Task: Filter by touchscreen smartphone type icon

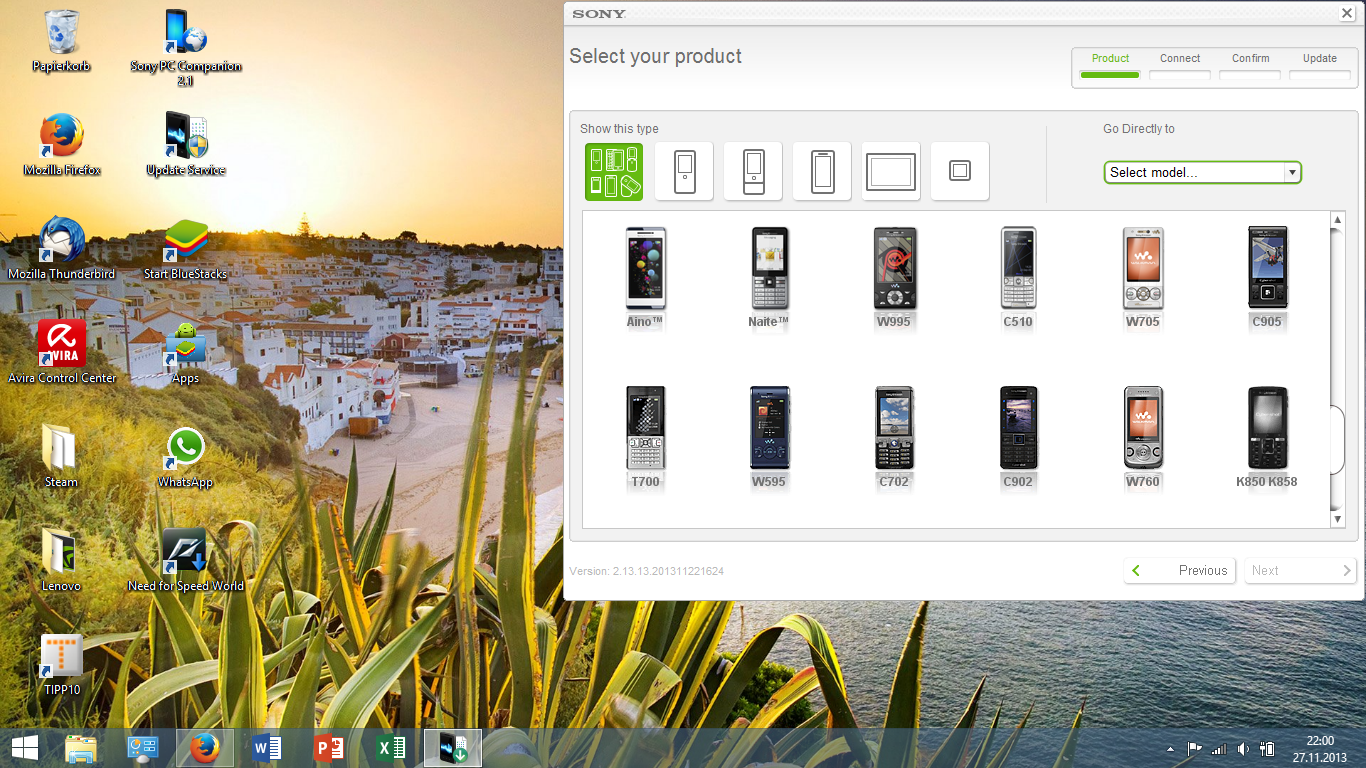Action: (x=822, y=171)
